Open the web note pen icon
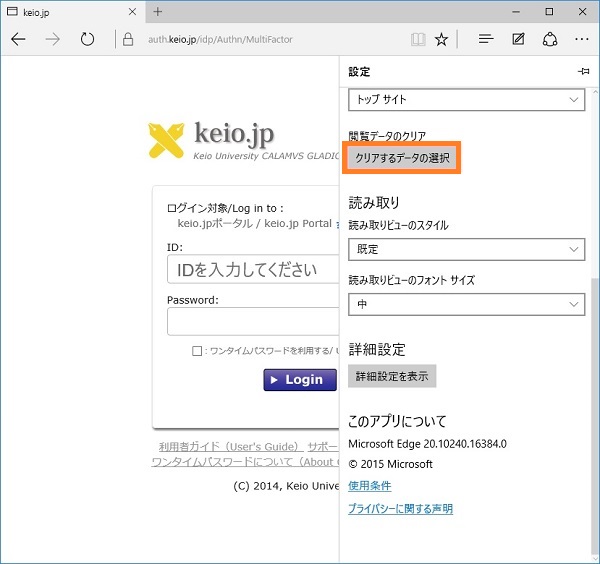600x564 pixels. coord(518,40)
